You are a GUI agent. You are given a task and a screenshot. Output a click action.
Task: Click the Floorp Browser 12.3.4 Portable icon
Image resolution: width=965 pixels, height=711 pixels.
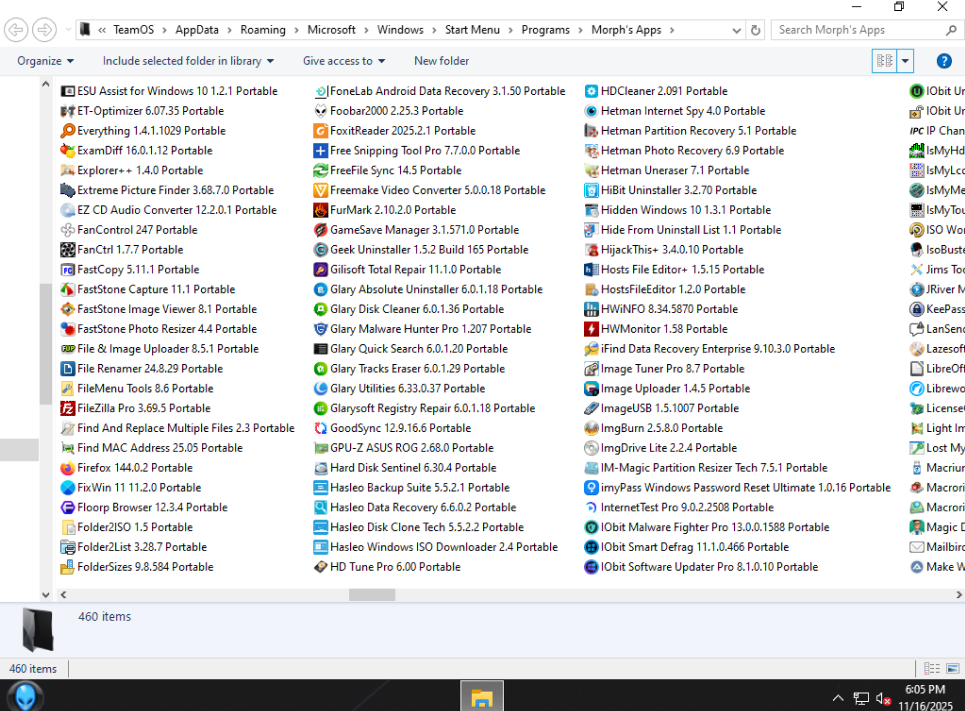pyautogui.click(x=68, y=507)
